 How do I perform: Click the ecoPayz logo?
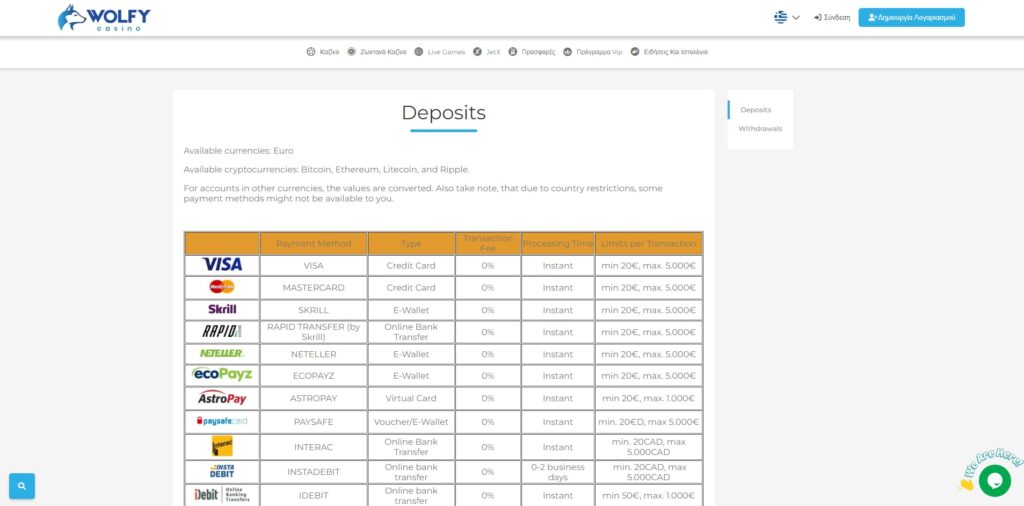point(222,375)
